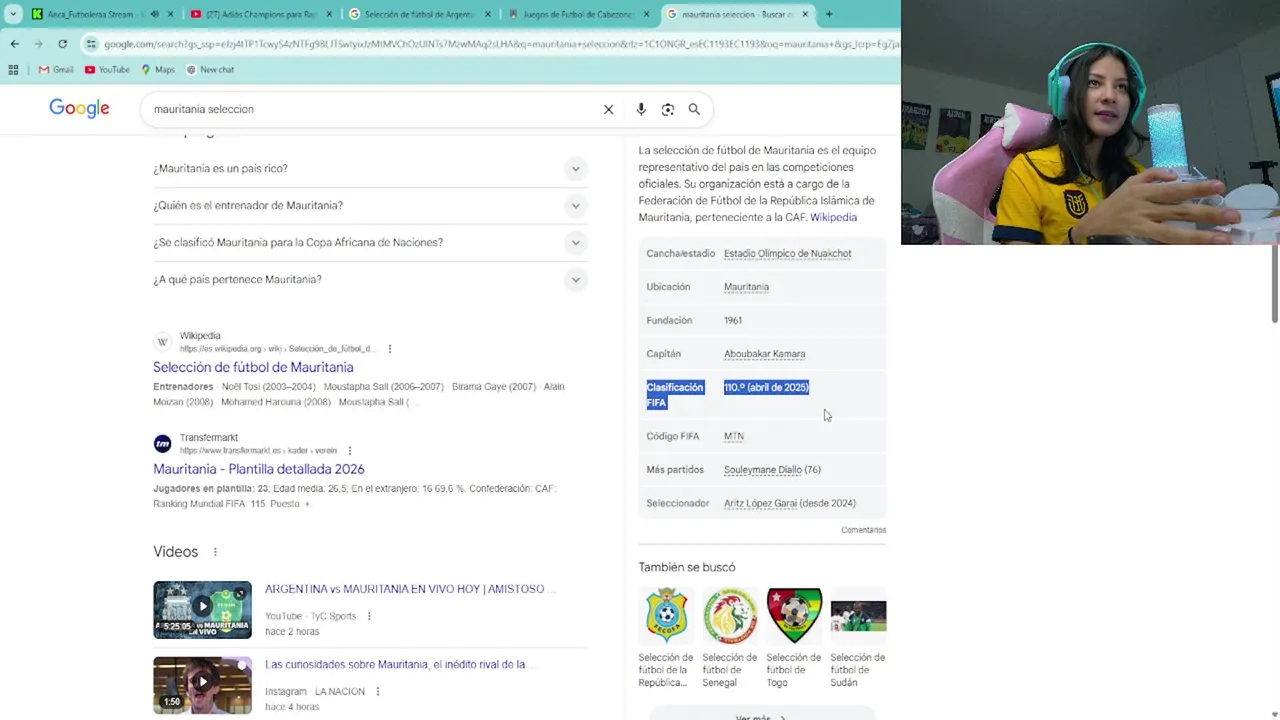Close the mauritania seleccion tab
The height and width of the screenshot is (720, 1280).
805,14
